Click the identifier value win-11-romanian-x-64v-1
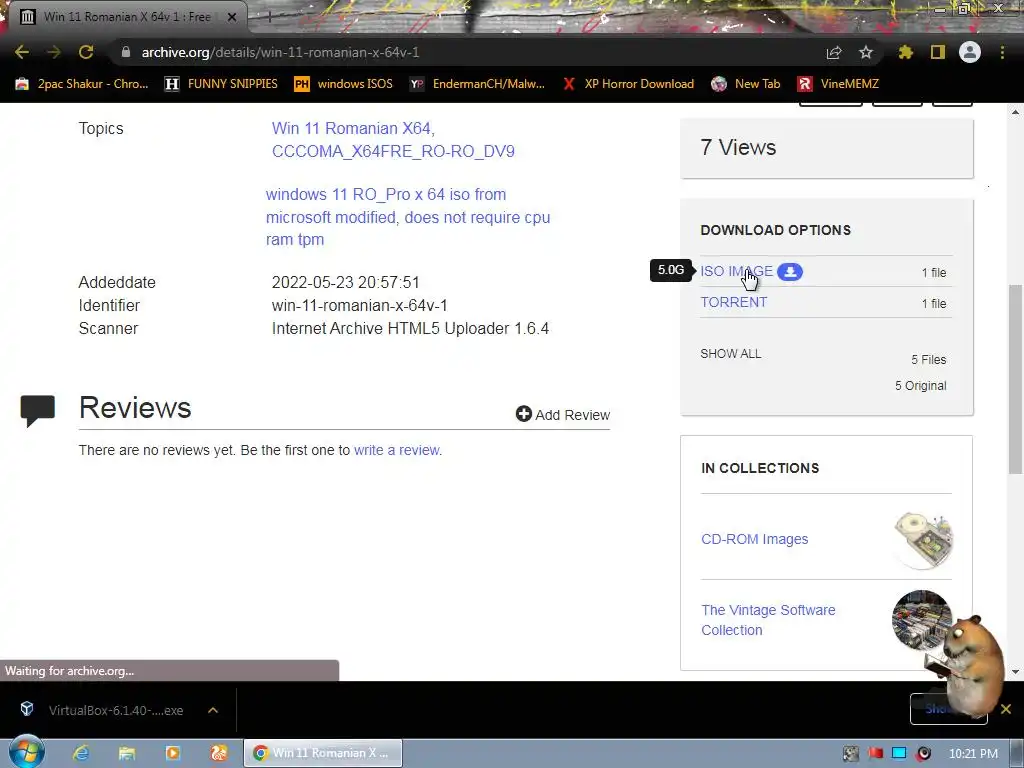This screenshot has height=768, width=1024. point(360,306)
